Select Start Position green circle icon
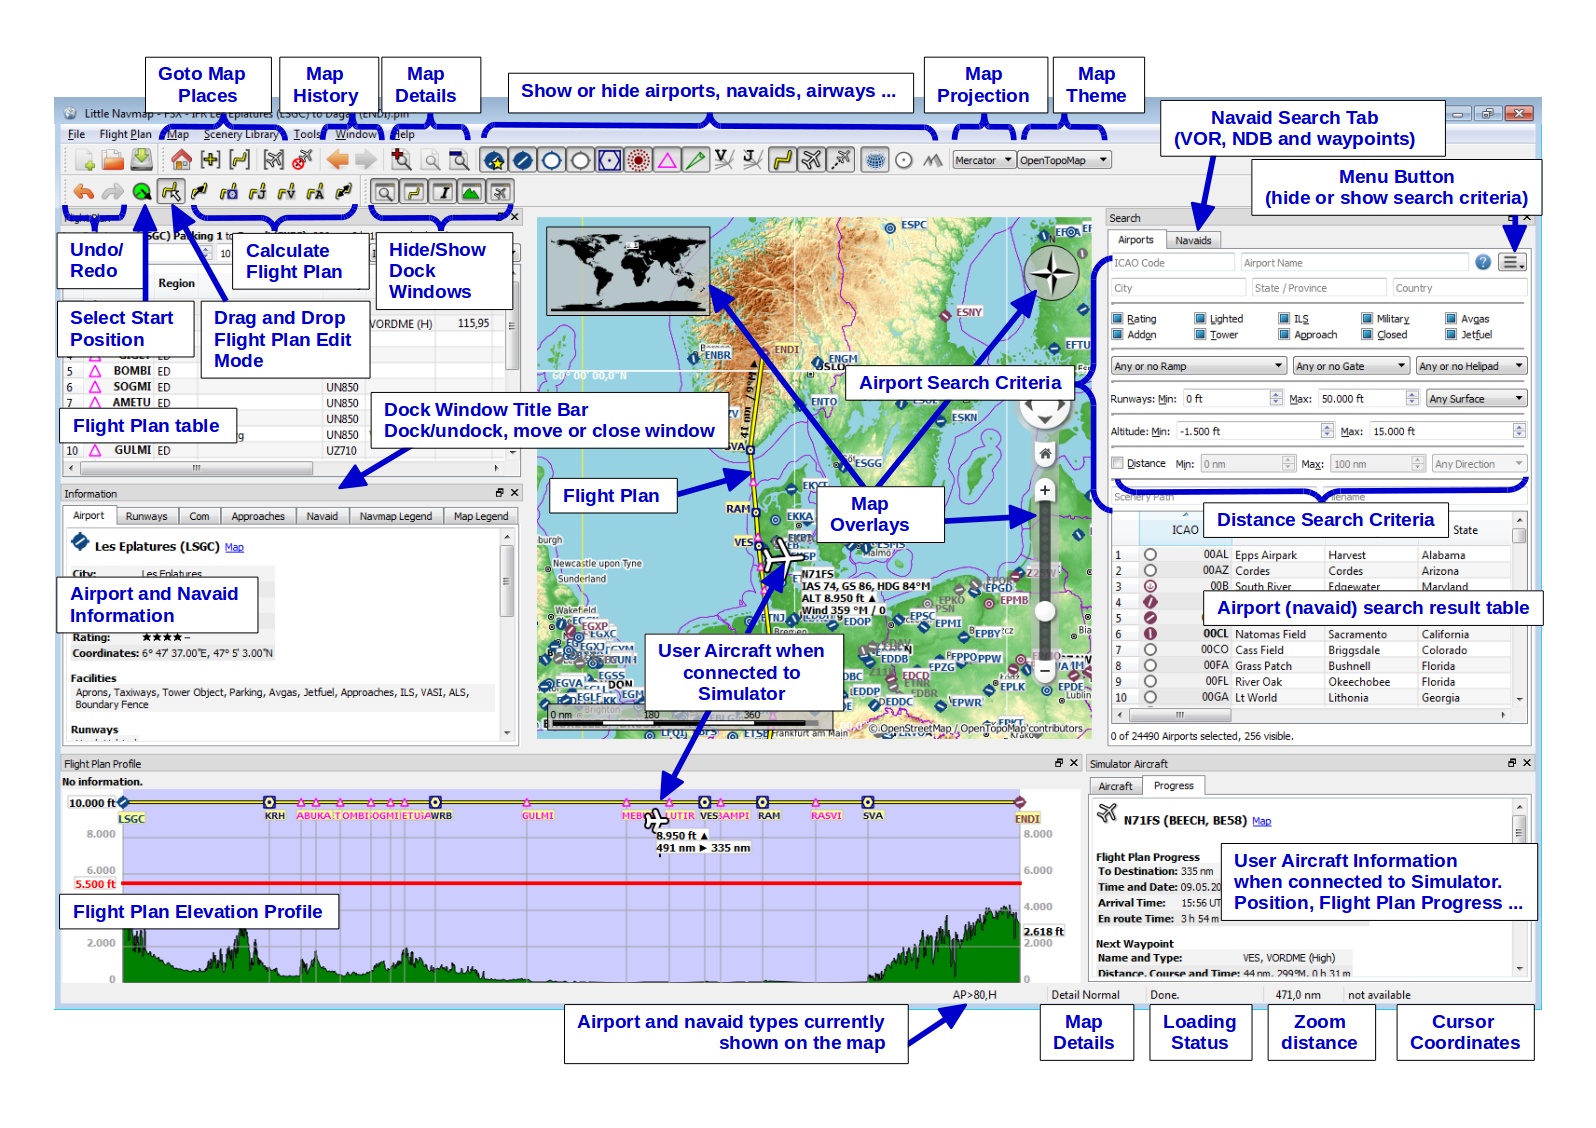This screenshot has width=1596, height=1128. (x=142, y=191)
